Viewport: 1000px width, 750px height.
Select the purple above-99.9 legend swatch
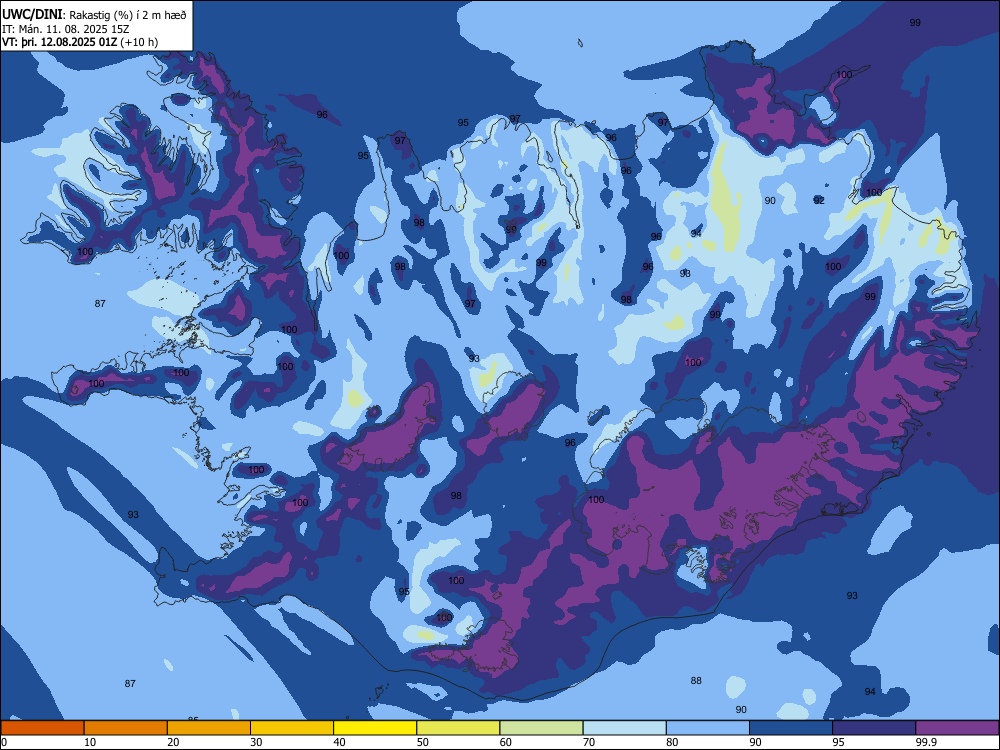[957, 728]
